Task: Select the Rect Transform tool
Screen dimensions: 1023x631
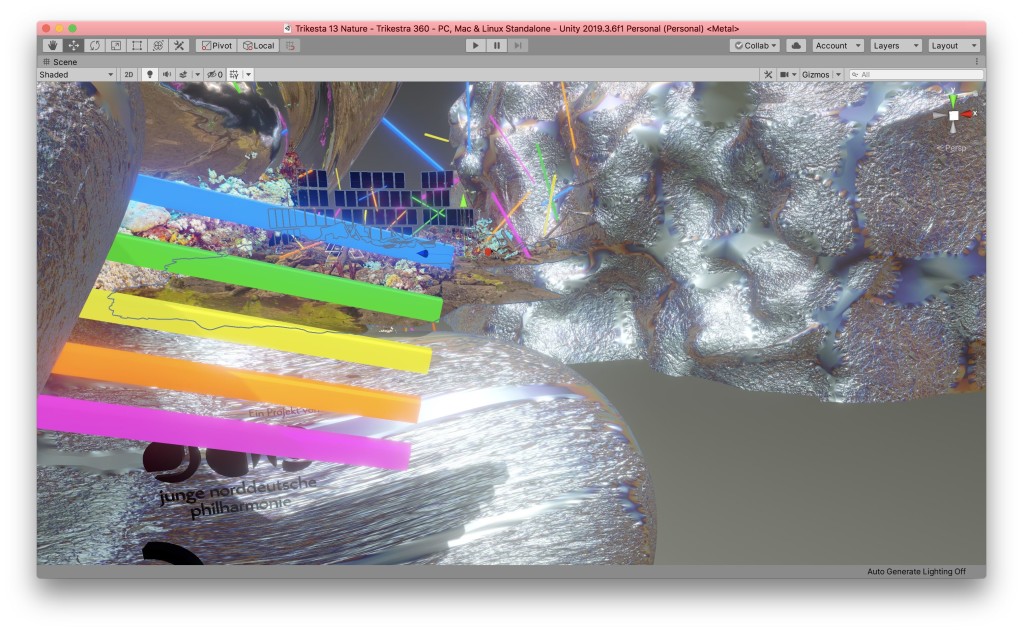Action: point(137,46)
